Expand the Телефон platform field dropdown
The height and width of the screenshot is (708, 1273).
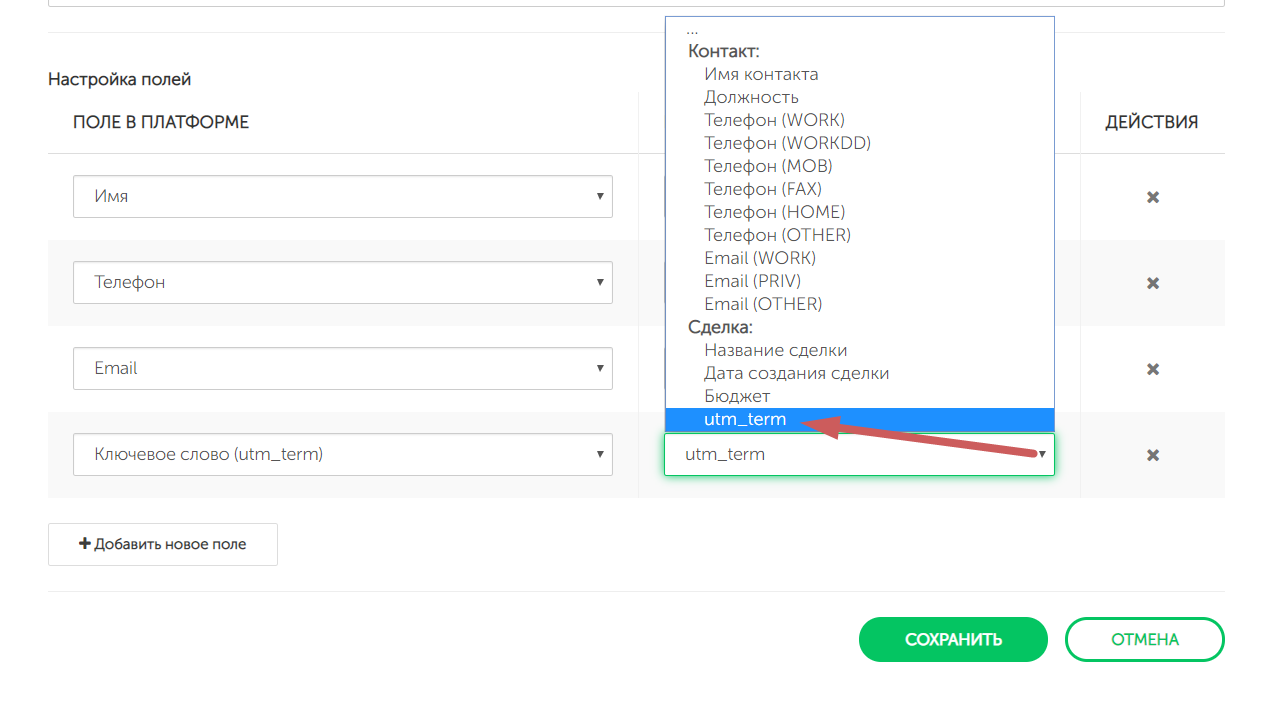tap(342, 283)
